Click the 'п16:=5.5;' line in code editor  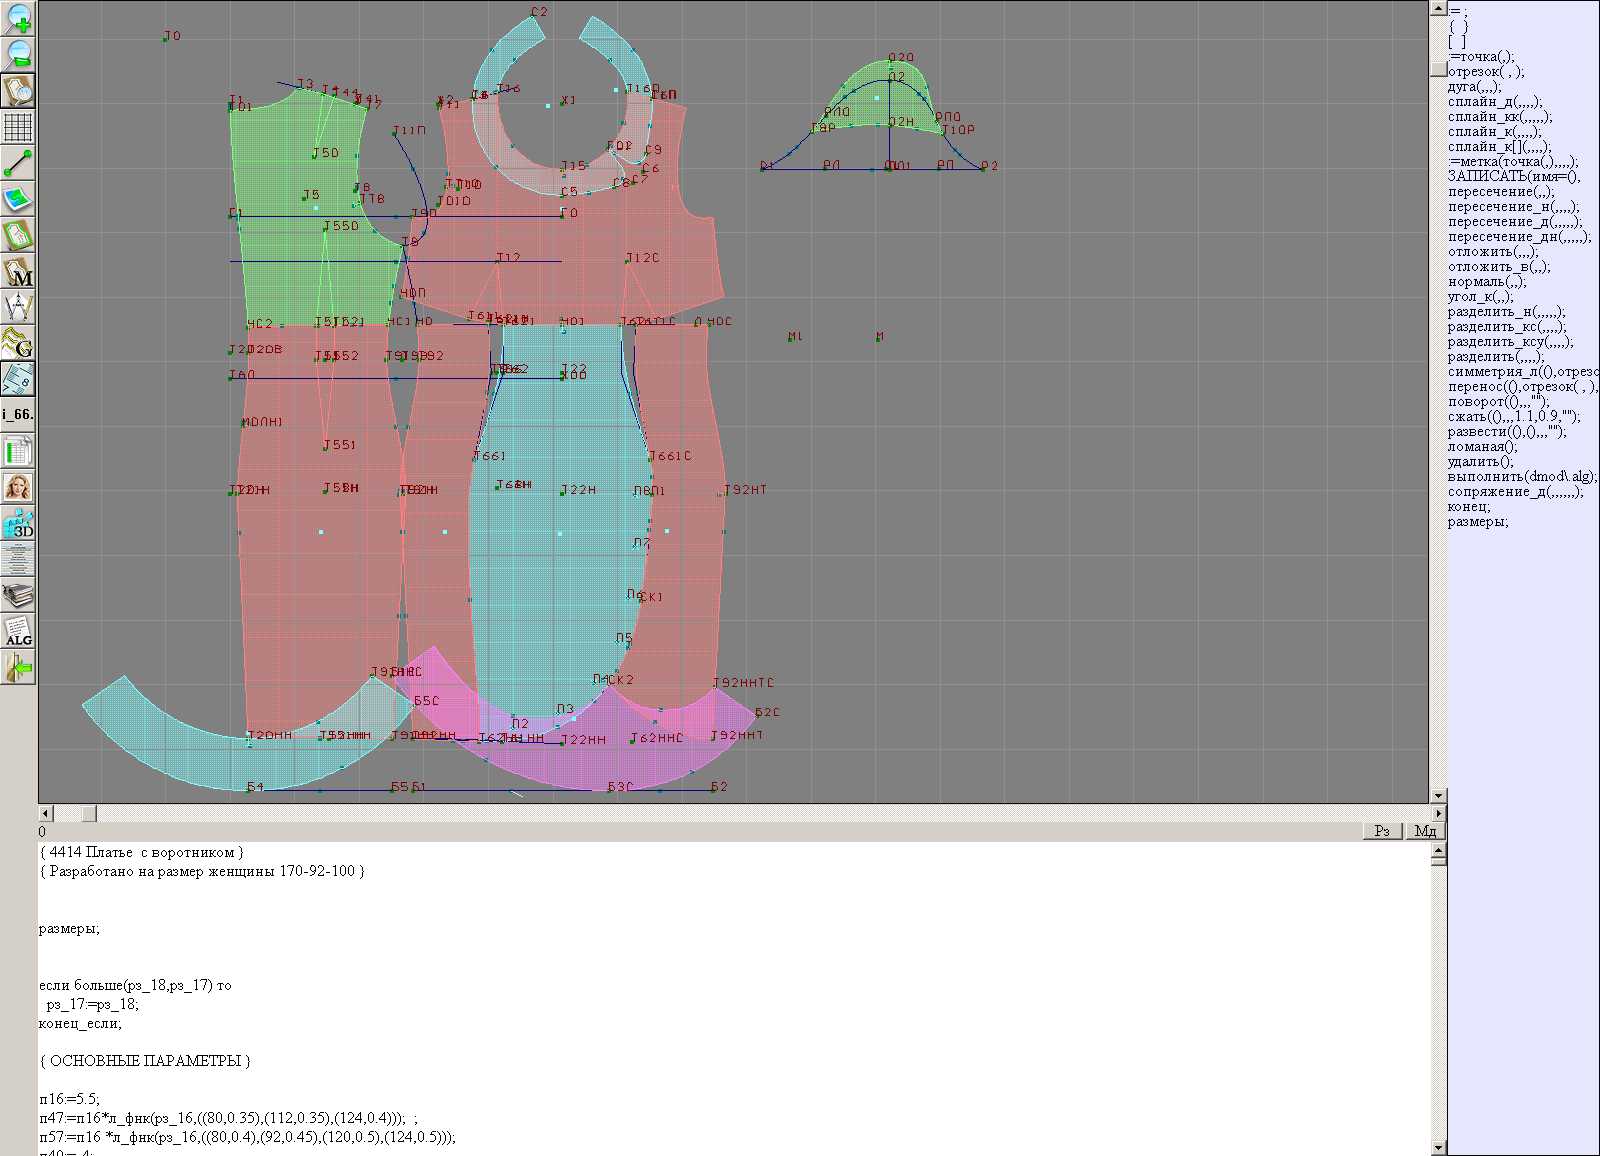tap(70, 1099)
